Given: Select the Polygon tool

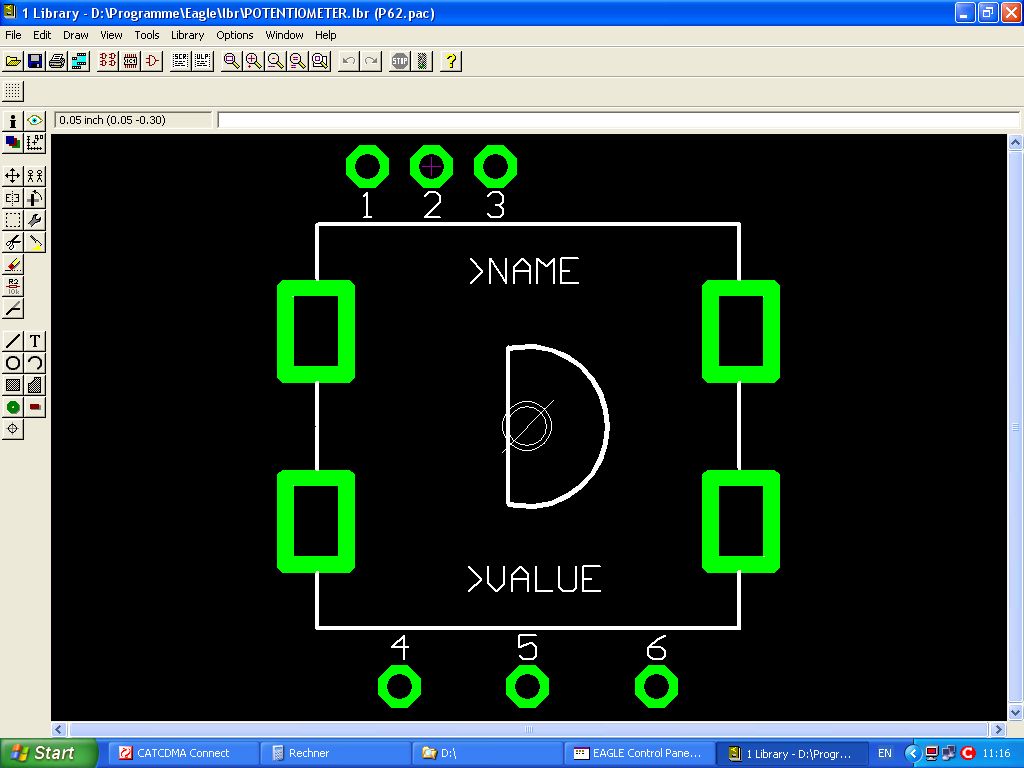Looking at the screenshot, I should tap(35, 385).
